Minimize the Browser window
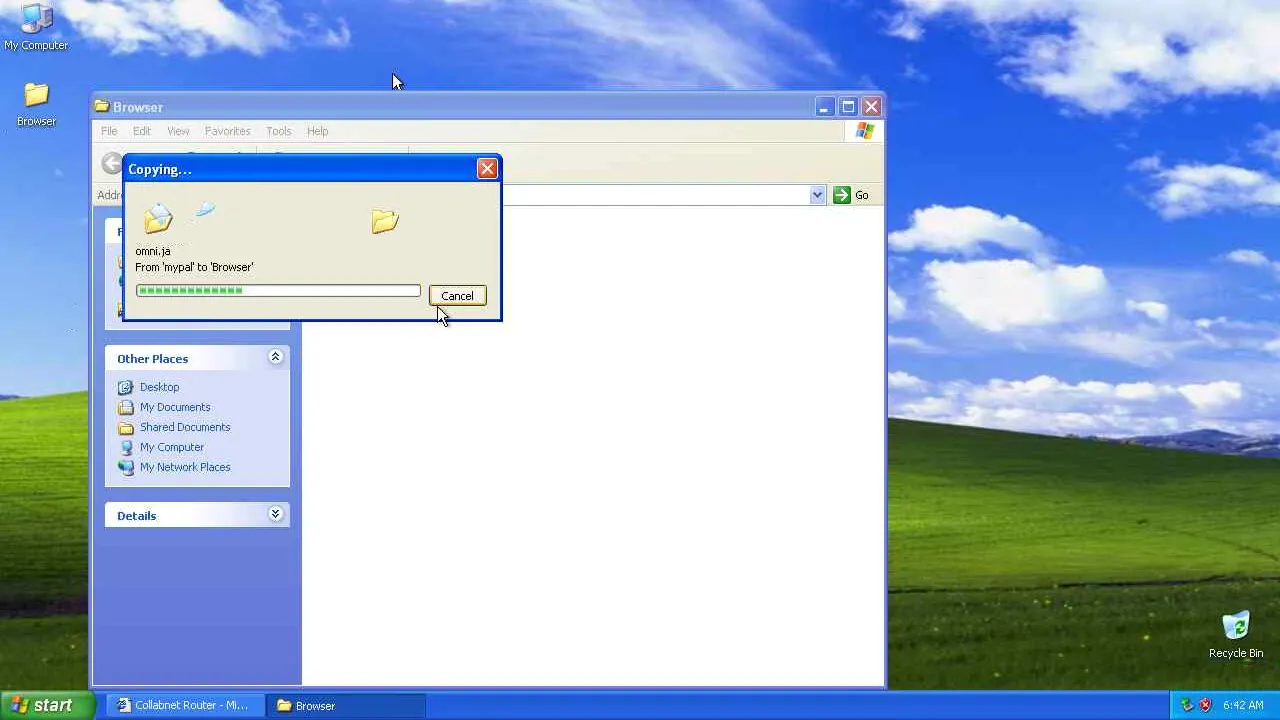This screenshot has height=720, width=1280. [824, 106]
